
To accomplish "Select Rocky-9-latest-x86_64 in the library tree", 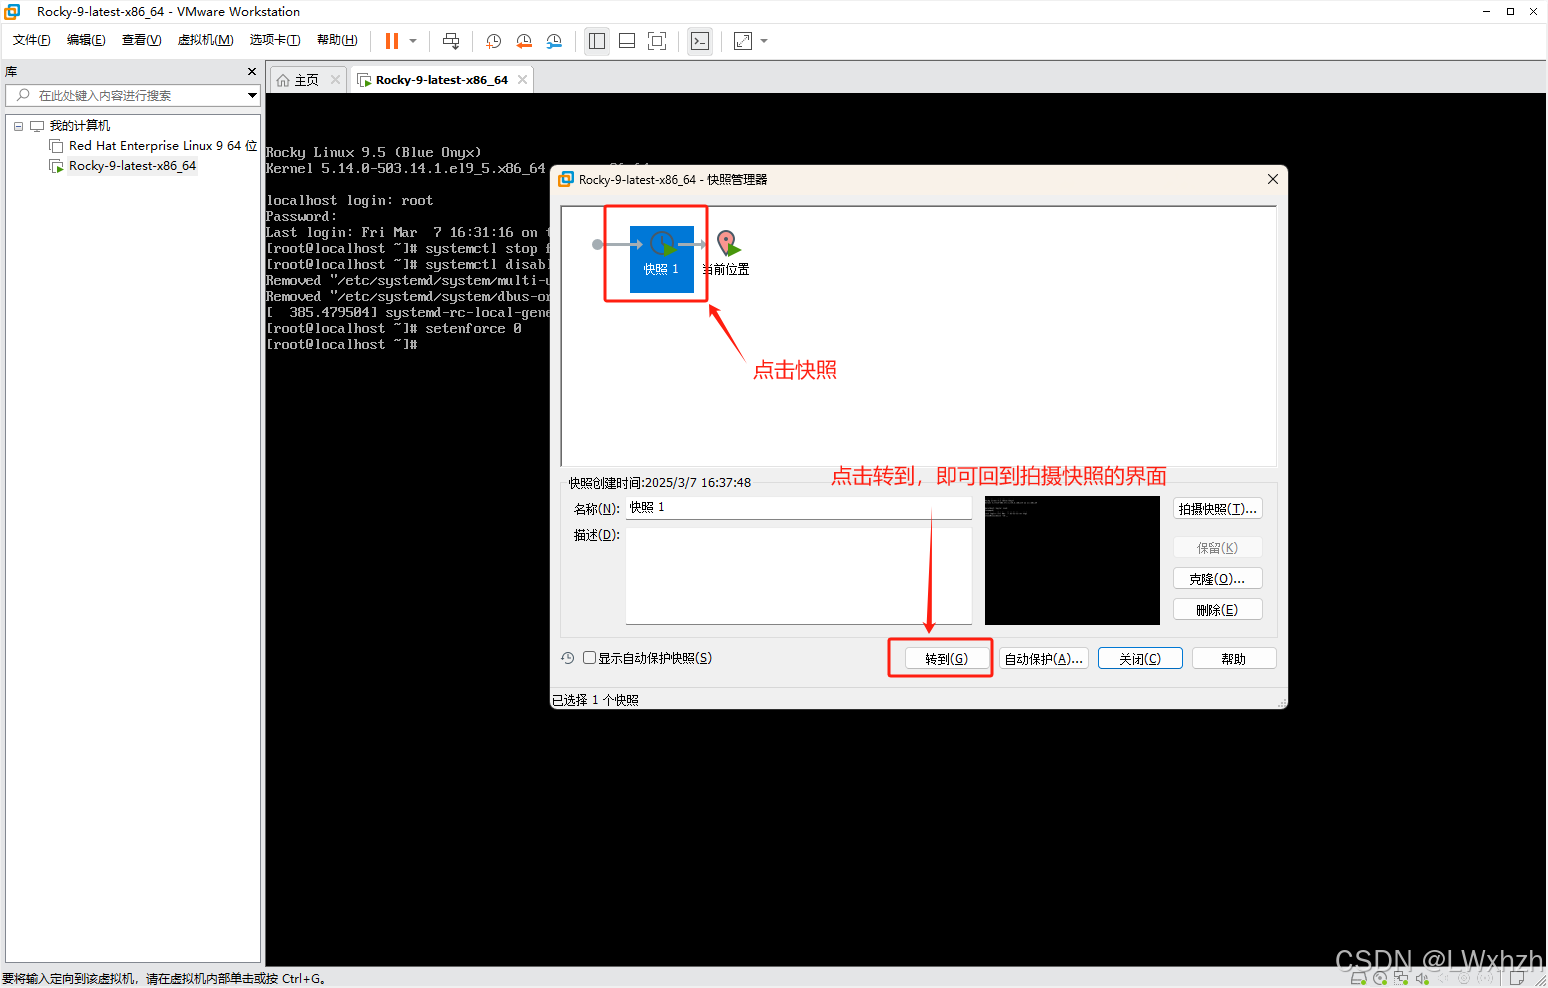I will 132,166.
